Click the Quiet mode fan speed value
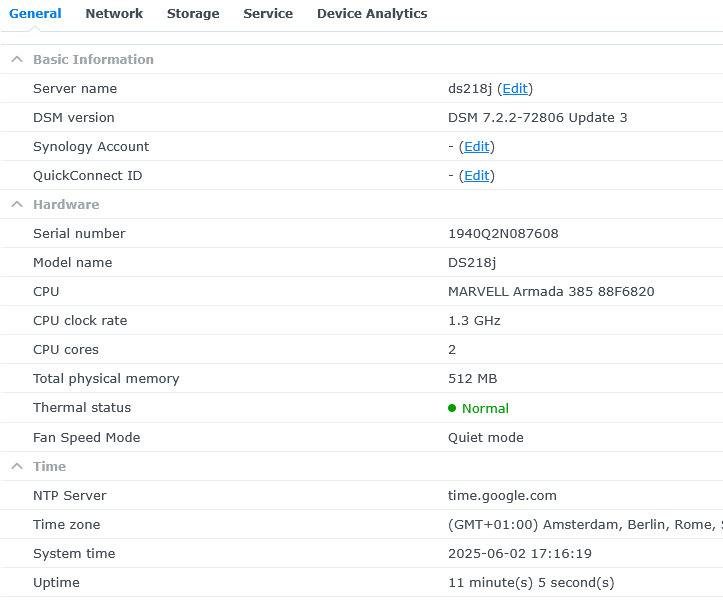Image resolution: width=723 pixels, height=605 pixels. tap(486, 437)
